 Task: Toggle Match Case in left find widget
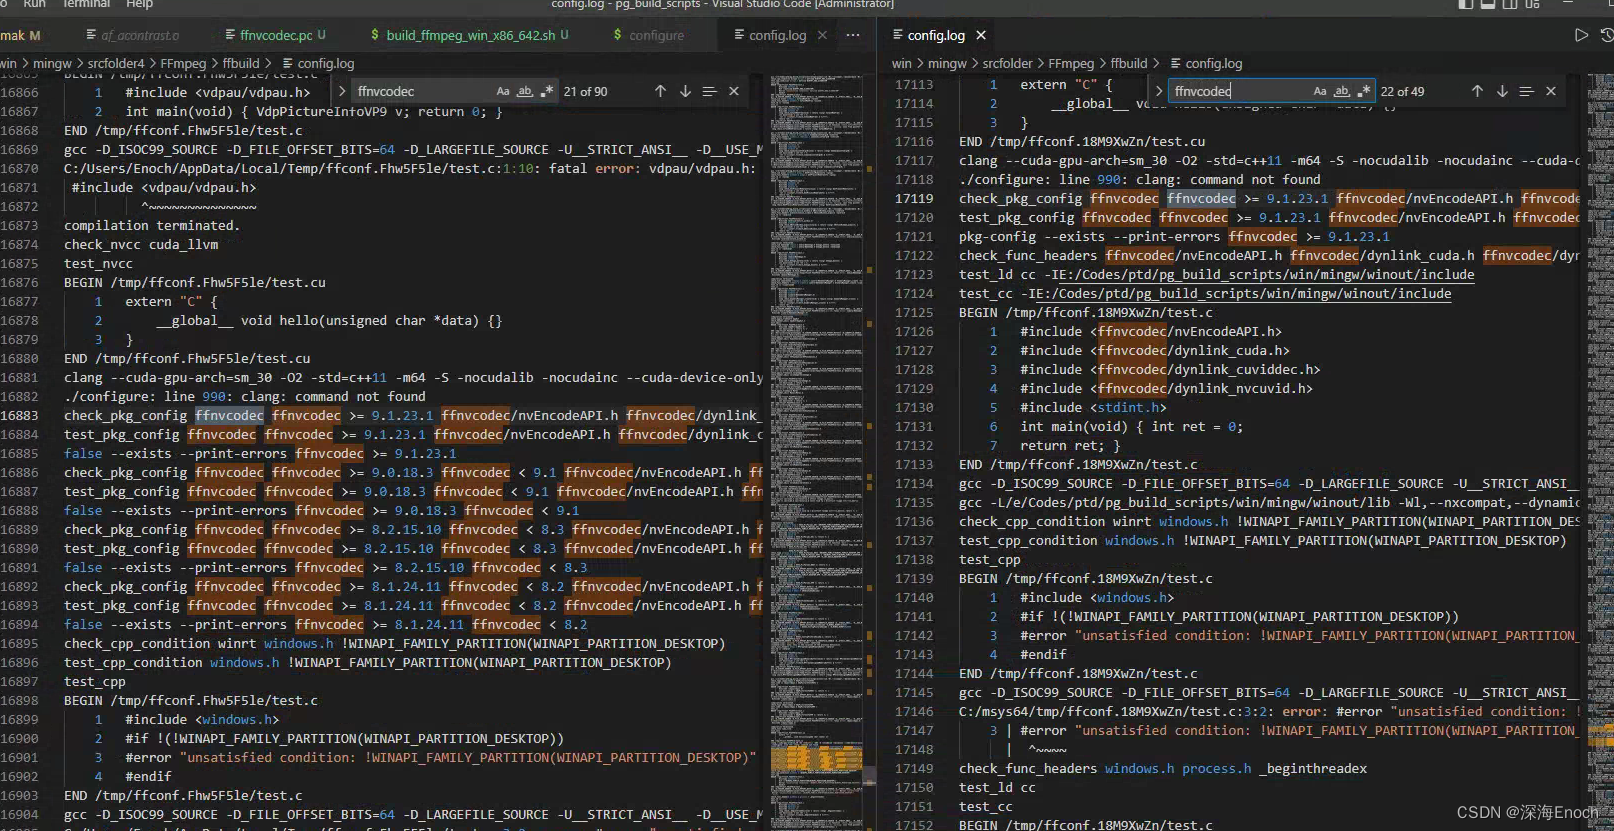[503, 91]
